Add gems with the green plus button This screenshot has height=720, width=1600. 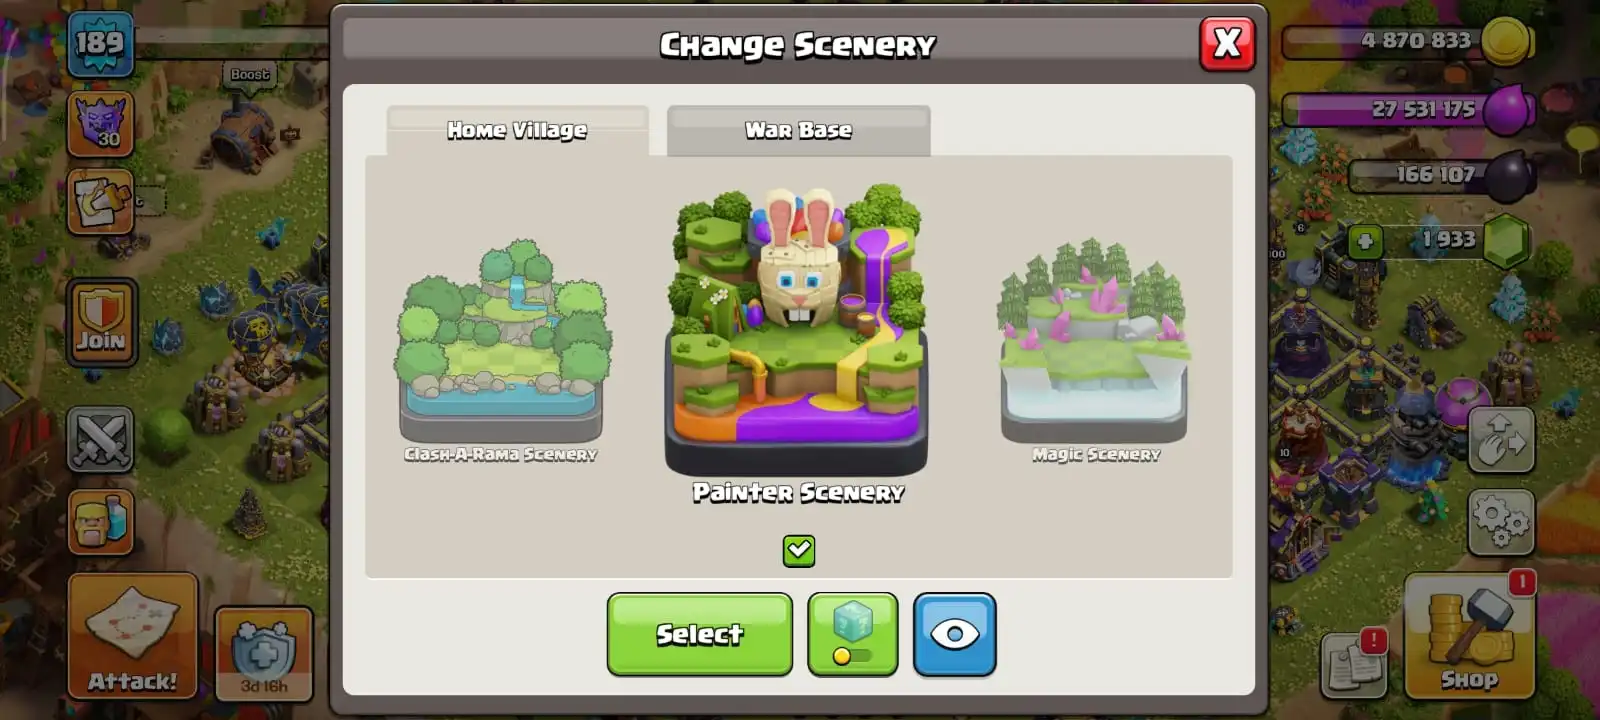pyautogui.click(x=1365, y=241)
